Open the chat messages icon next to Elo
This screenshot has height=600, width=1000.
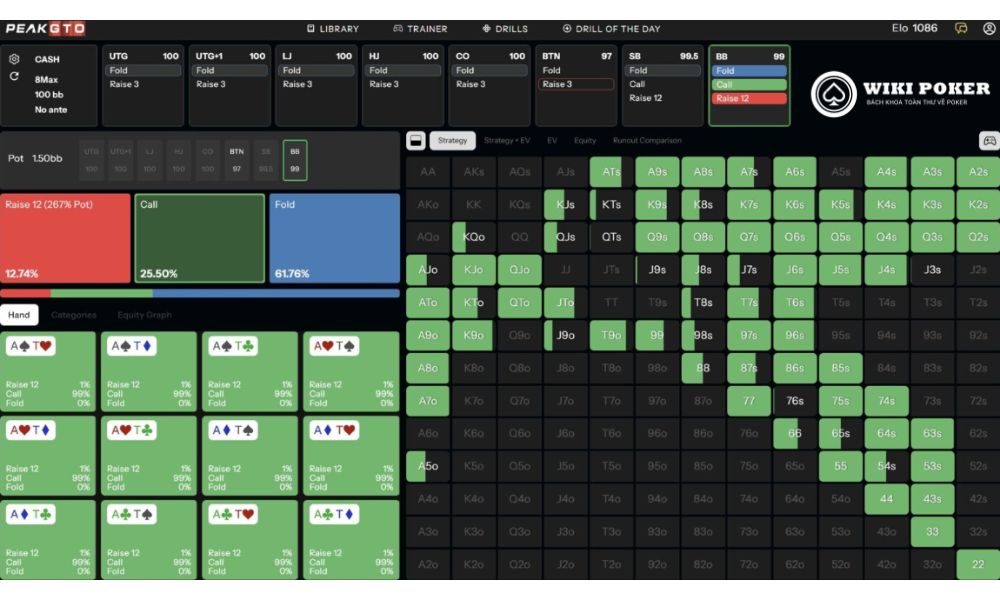point(960,29)
